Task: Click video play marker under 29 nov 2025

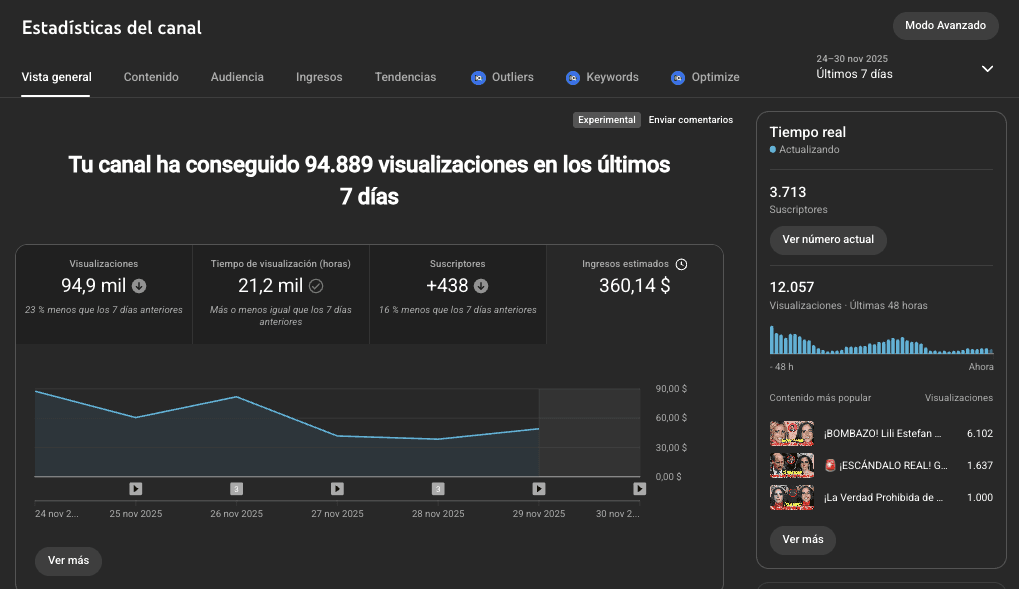Action: click(x=539, y=488)
